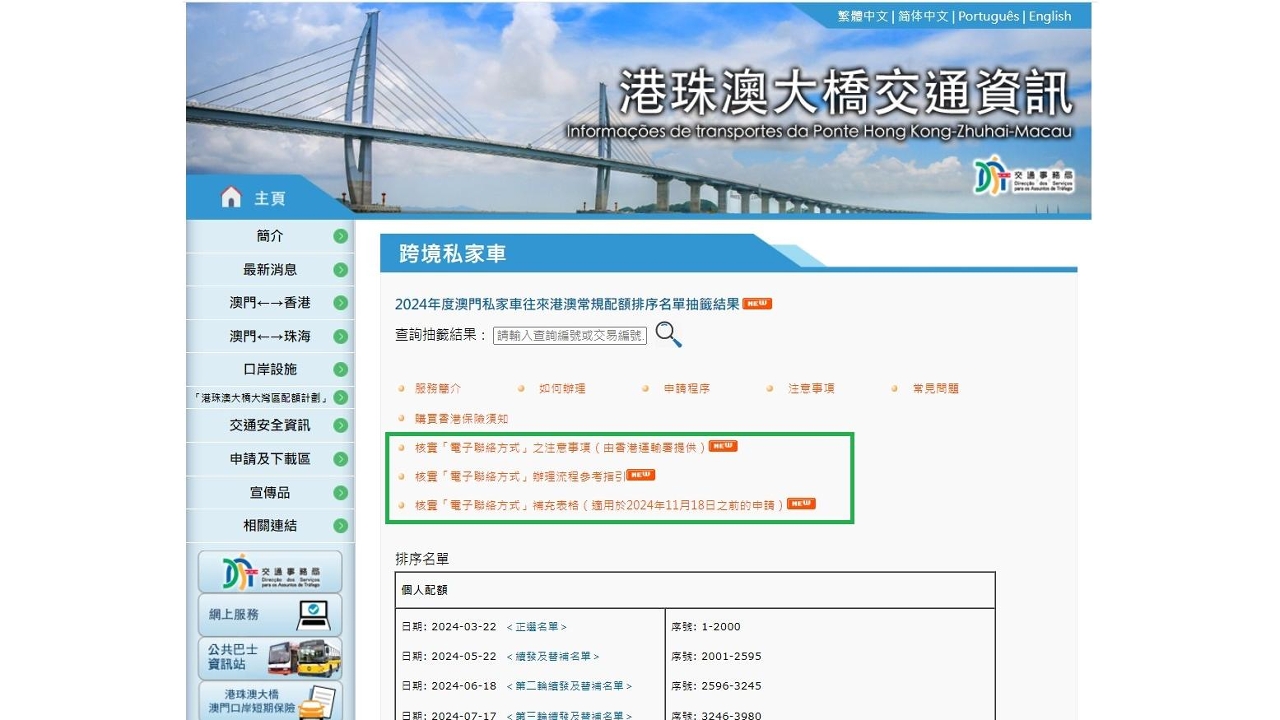Click the home icon beside 主頁
The width and height of the screenshot is (1280, 720).
(x=231, y=197)
